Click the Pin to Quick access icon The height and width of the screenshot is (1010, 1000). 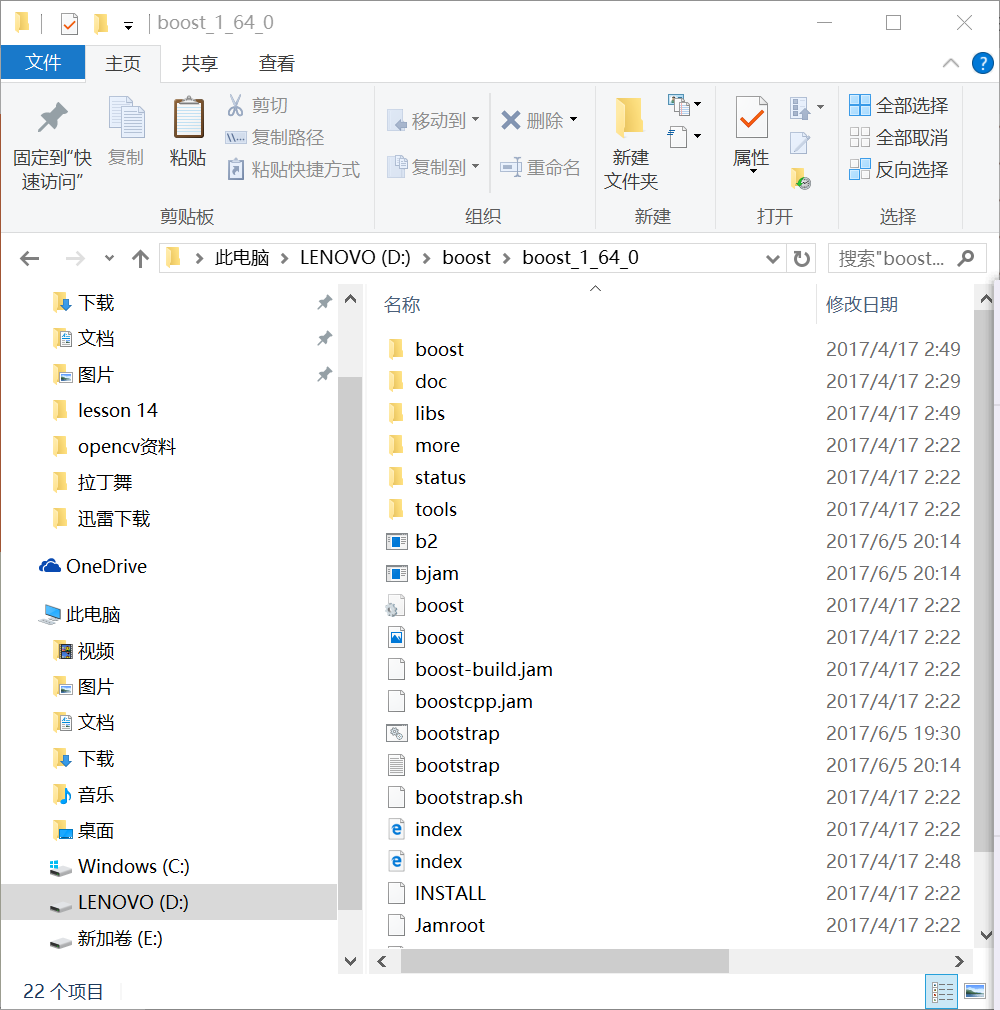52,118
